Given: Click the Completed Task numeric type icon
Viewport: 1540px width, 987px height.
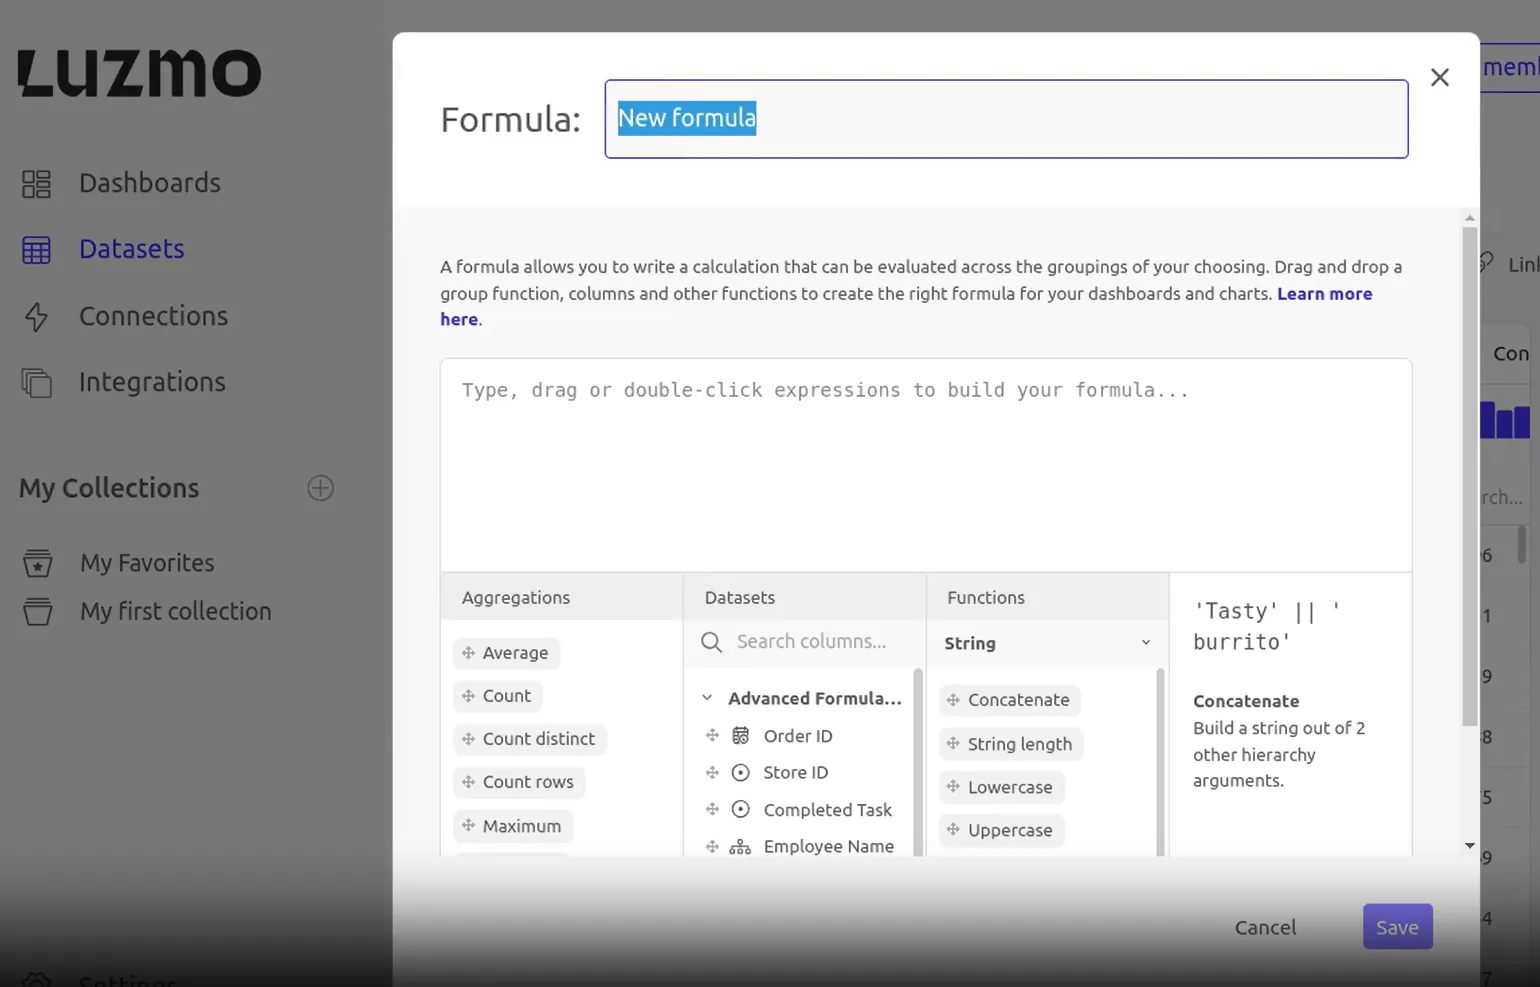Looking at the screenshot, I should (740, 809).
